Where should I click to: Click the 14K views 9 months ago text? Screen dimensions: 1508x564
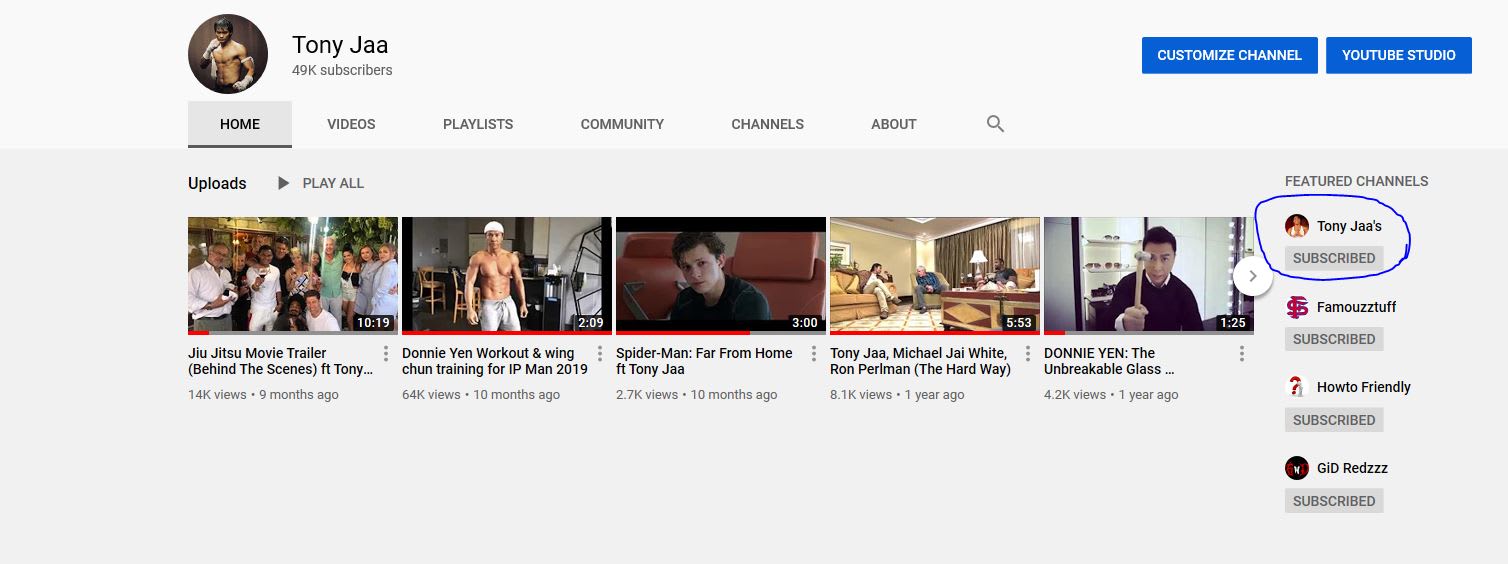coord(263,395)
